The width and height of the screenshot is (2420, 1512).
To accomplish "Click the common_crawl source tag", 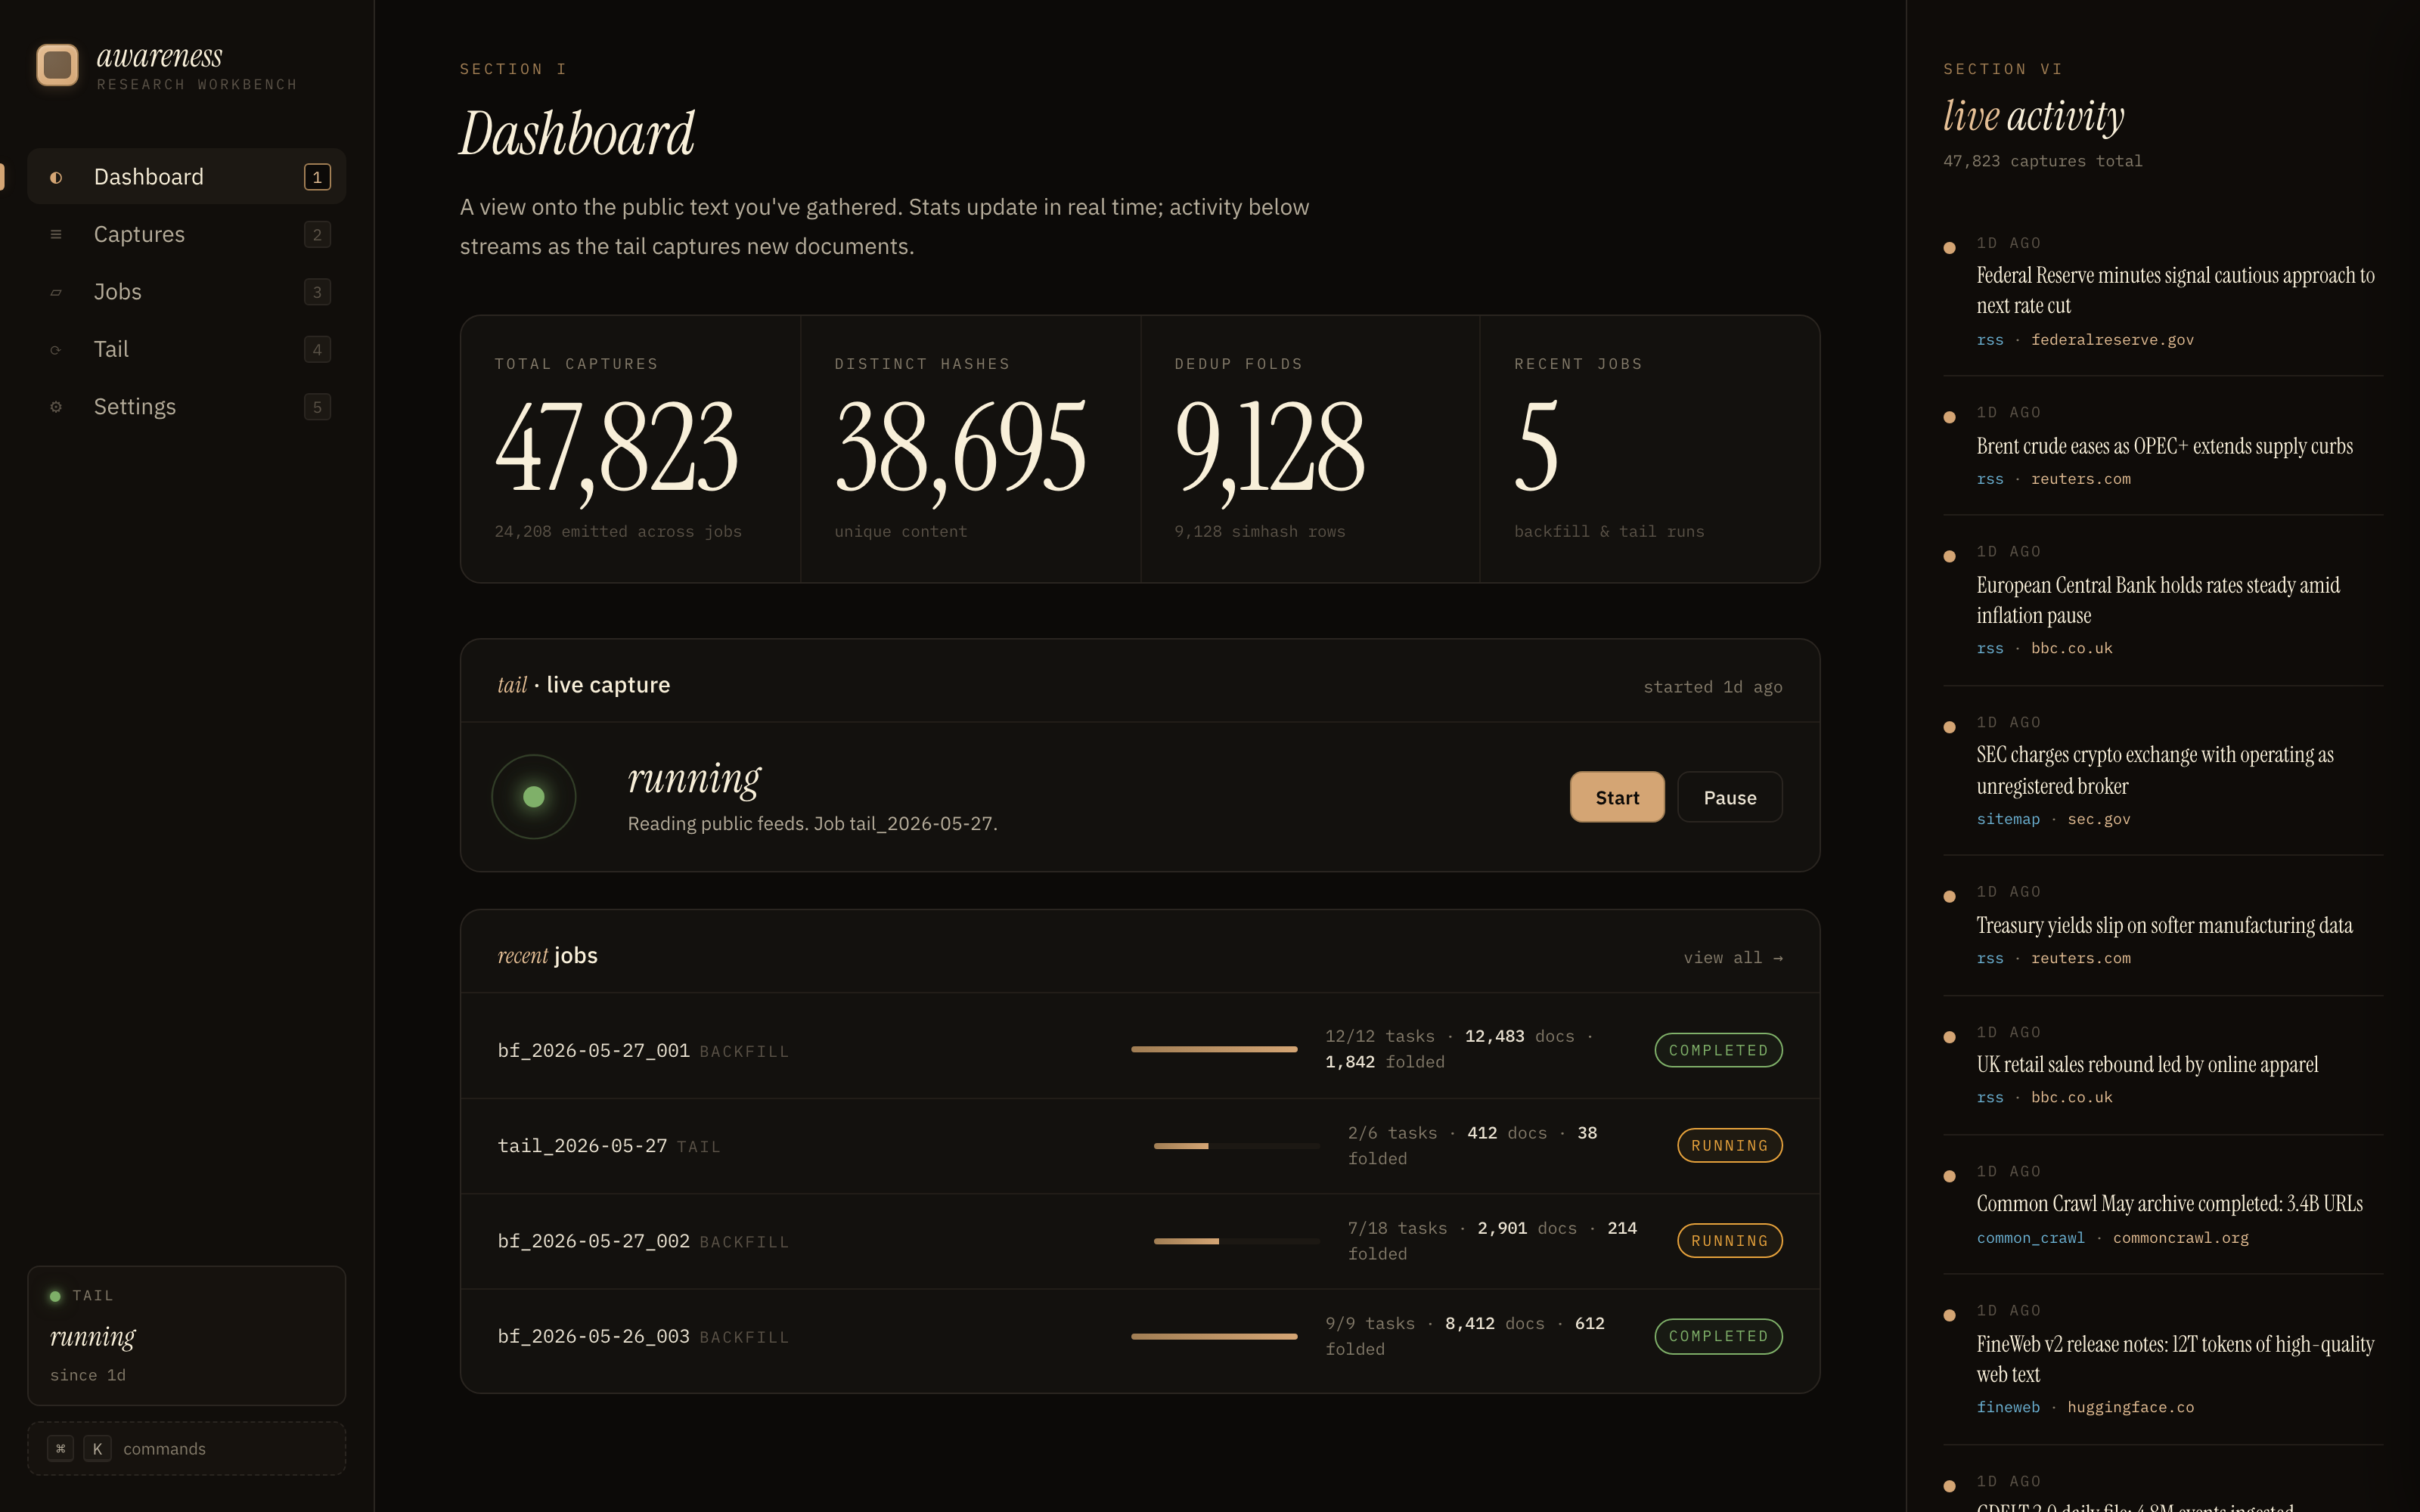I will pos(2030,1238).
